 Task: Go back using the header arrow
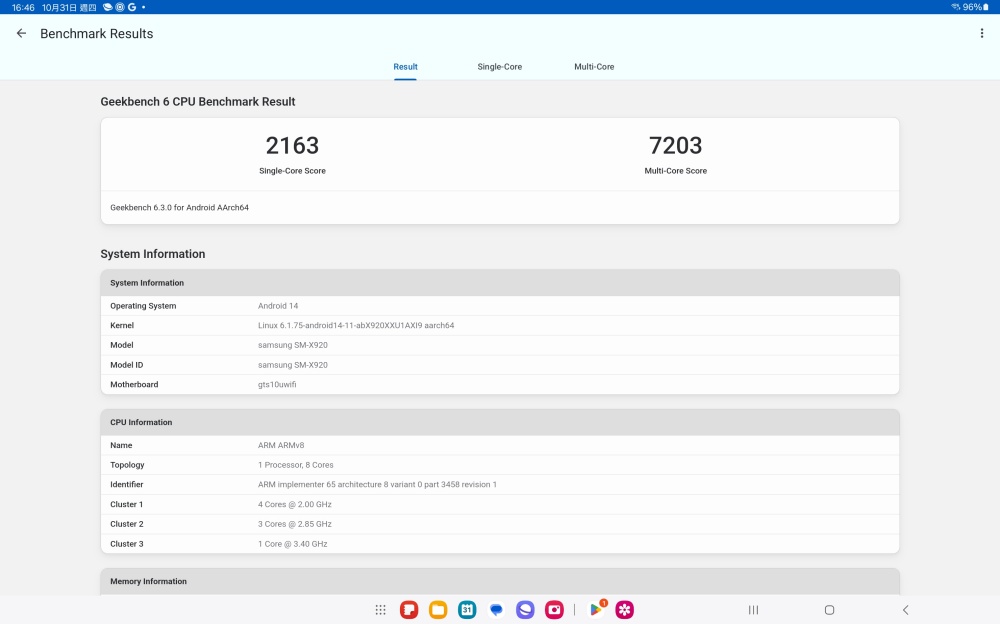(21, 33)
